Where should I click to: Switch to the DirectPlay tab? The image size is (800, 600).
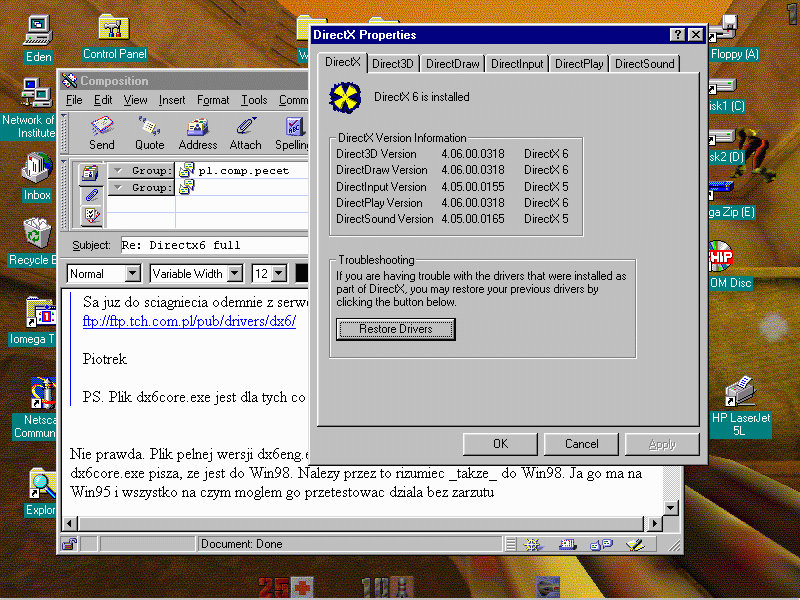coord(579,64)
